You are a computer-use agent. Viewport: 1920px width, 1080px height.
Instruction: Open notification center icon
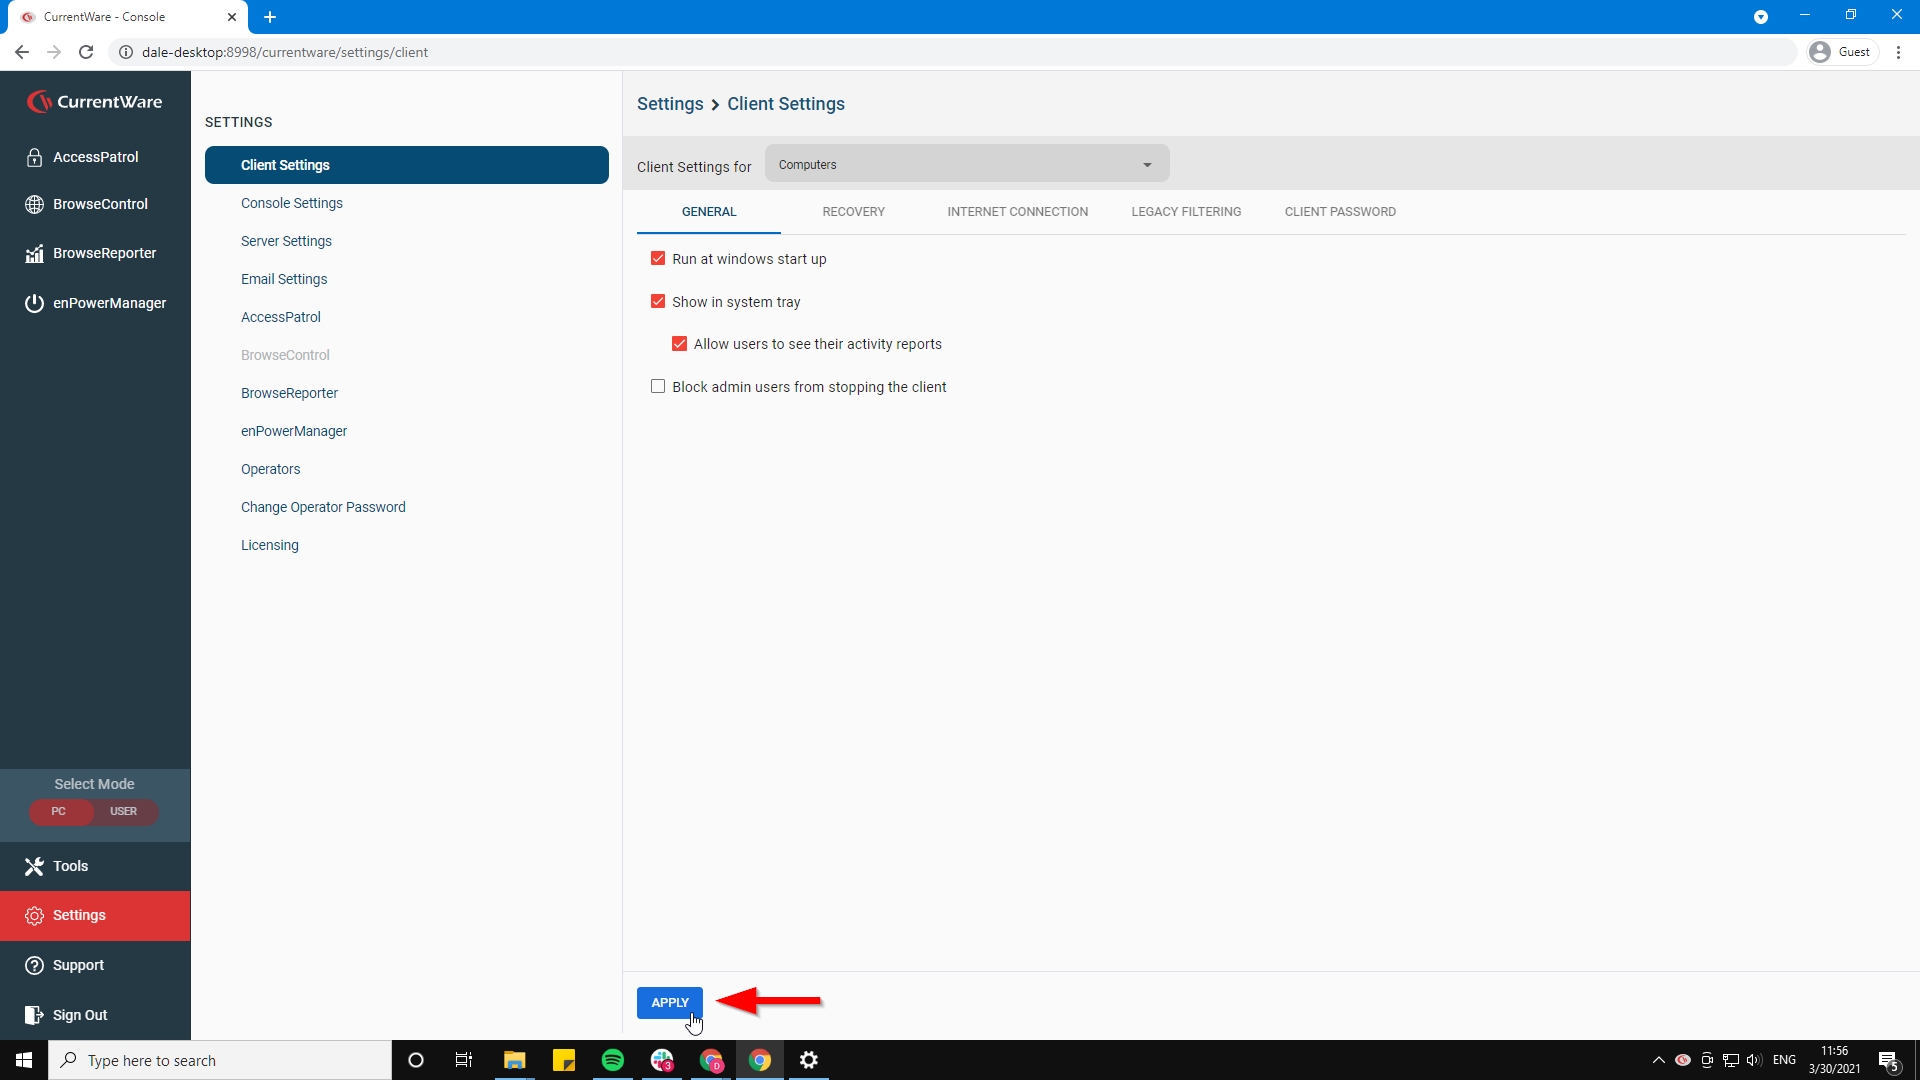click(x=1888, y=1060)
